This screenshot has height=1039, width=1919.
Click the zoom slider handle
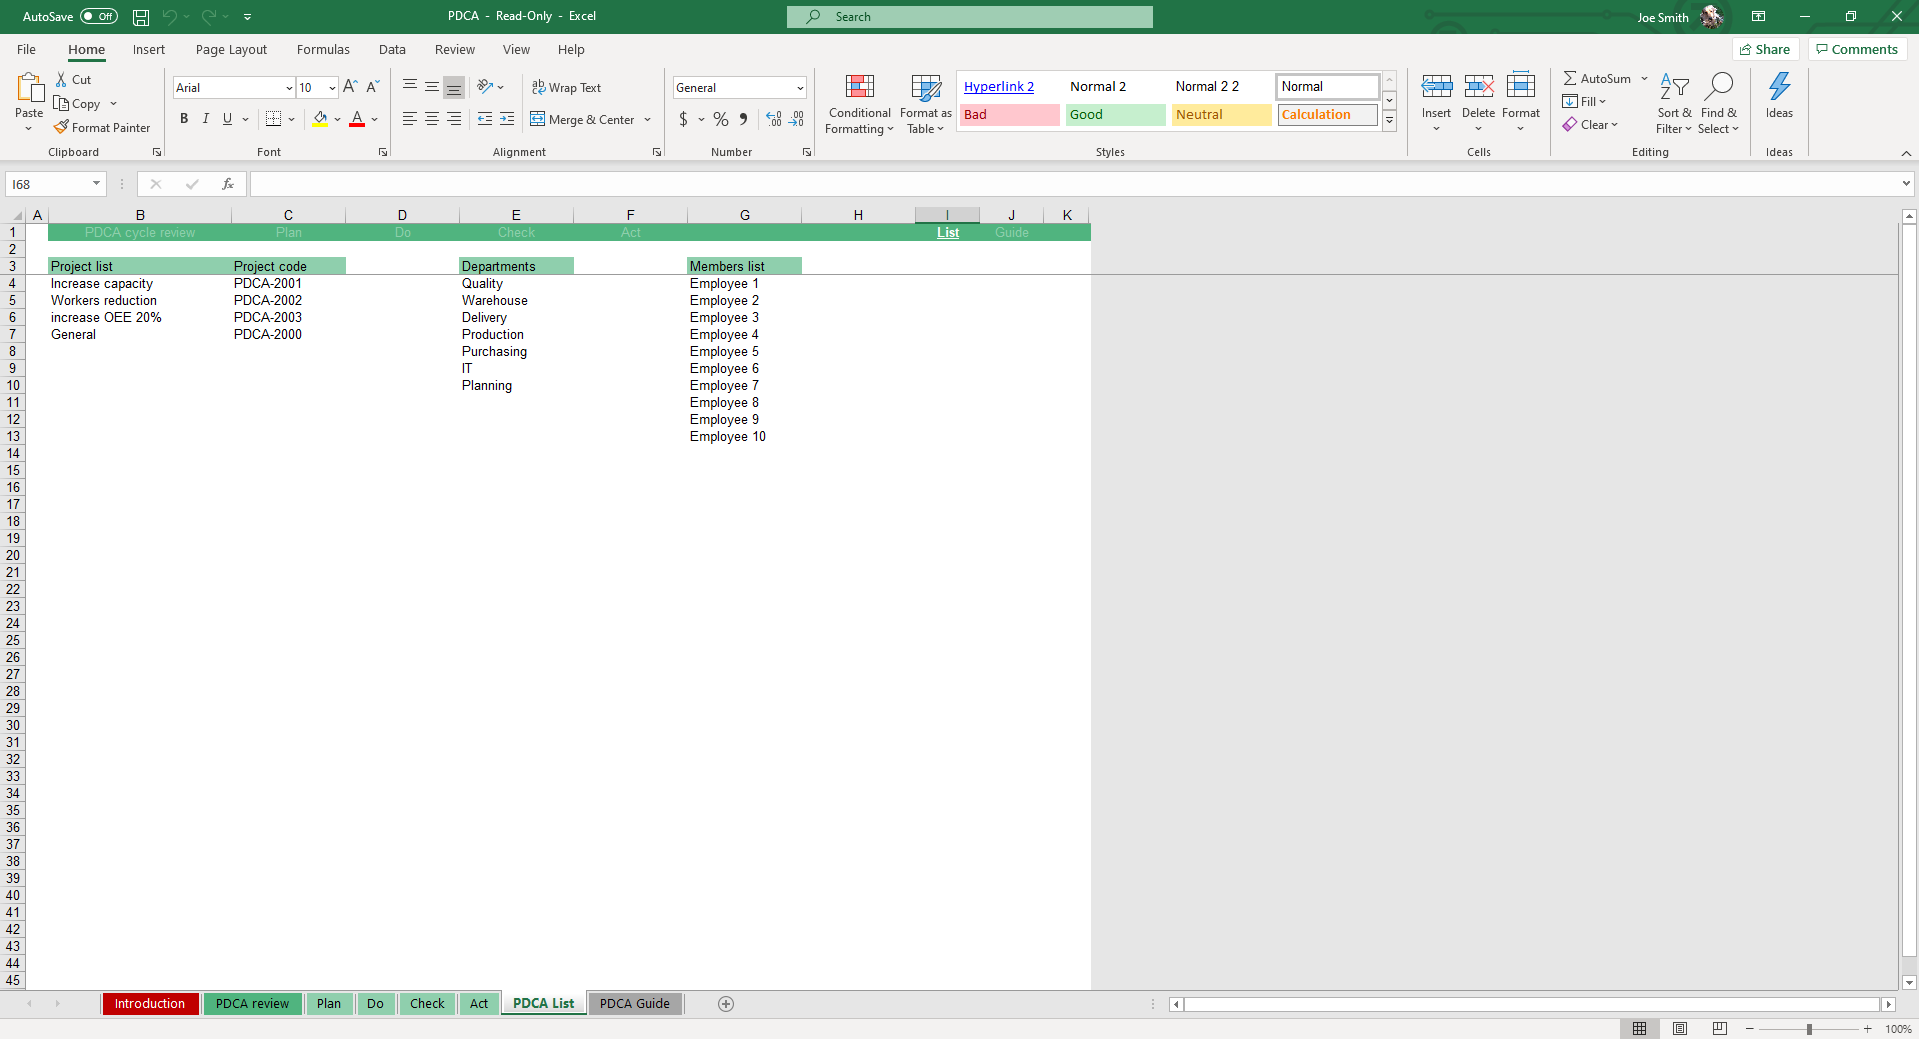coord(1808,1029)
